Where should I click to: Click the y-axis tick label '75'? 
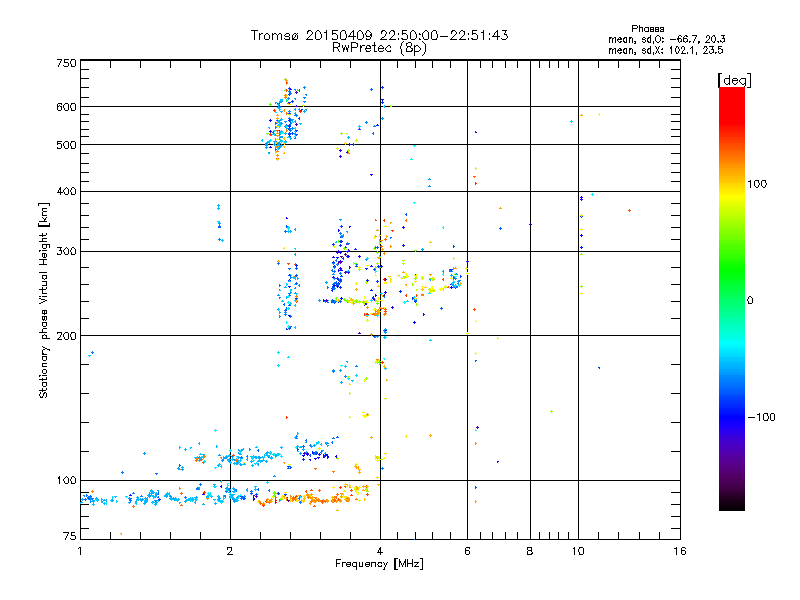pos(70,536)
